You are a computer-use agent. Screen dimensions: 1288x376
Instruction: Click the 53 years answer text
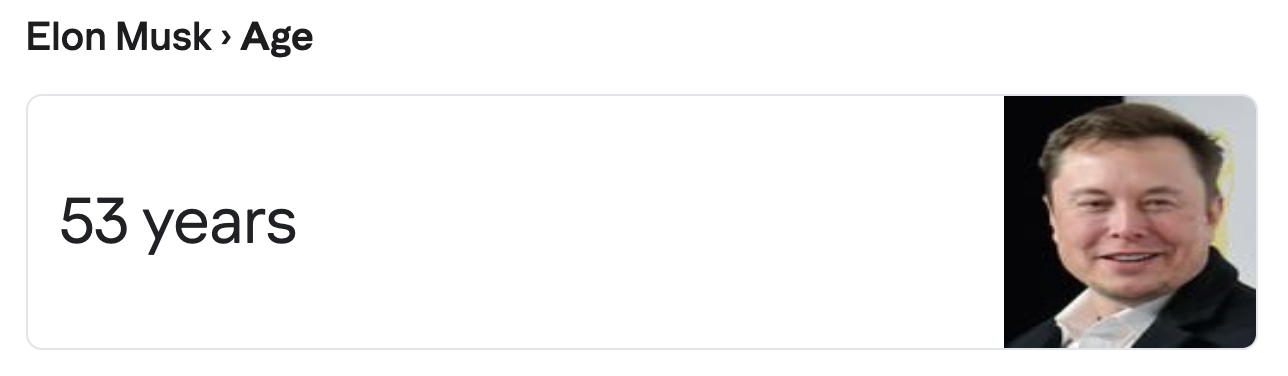178,222
